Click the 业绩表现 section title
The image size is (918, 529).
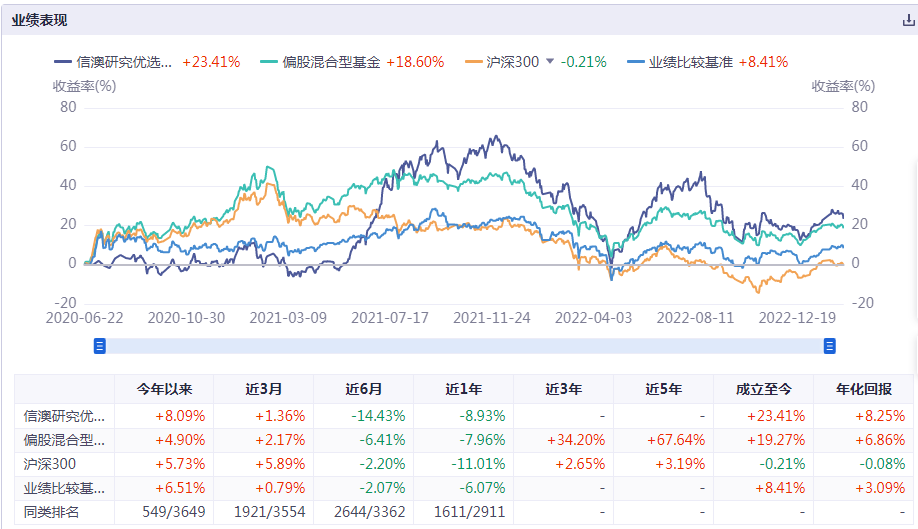40,20
